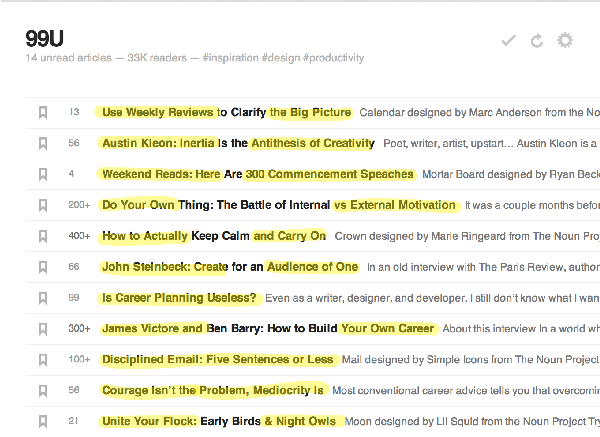The width and height of the screenshot is (600, 437).
Task: Open feed settings gear icon
Action: (x=565, y=40)
